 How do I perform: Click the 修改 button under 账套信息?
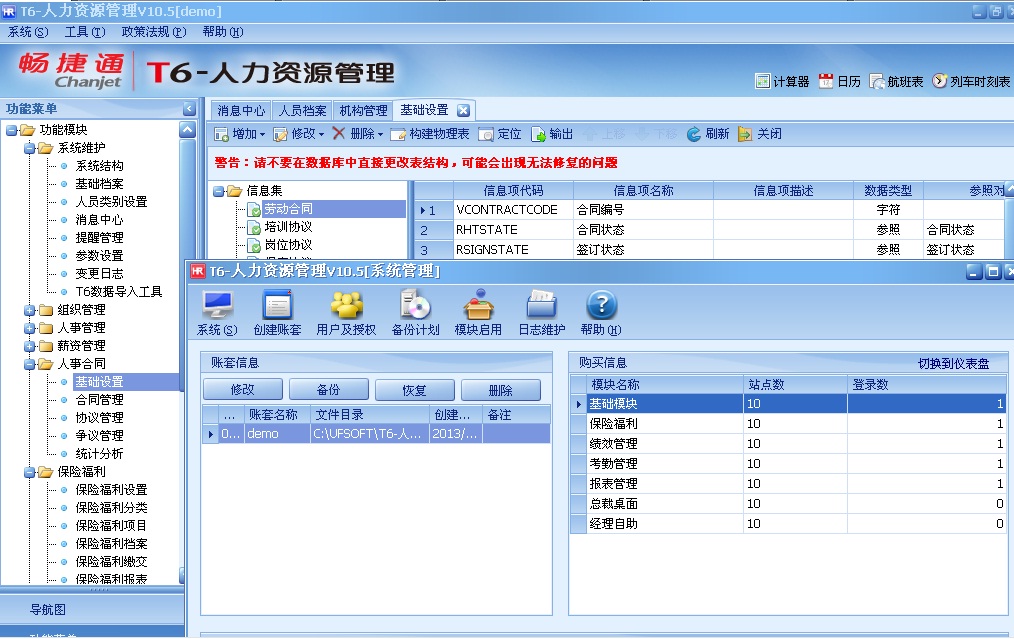pyautogui.click(x=243, y=389)
